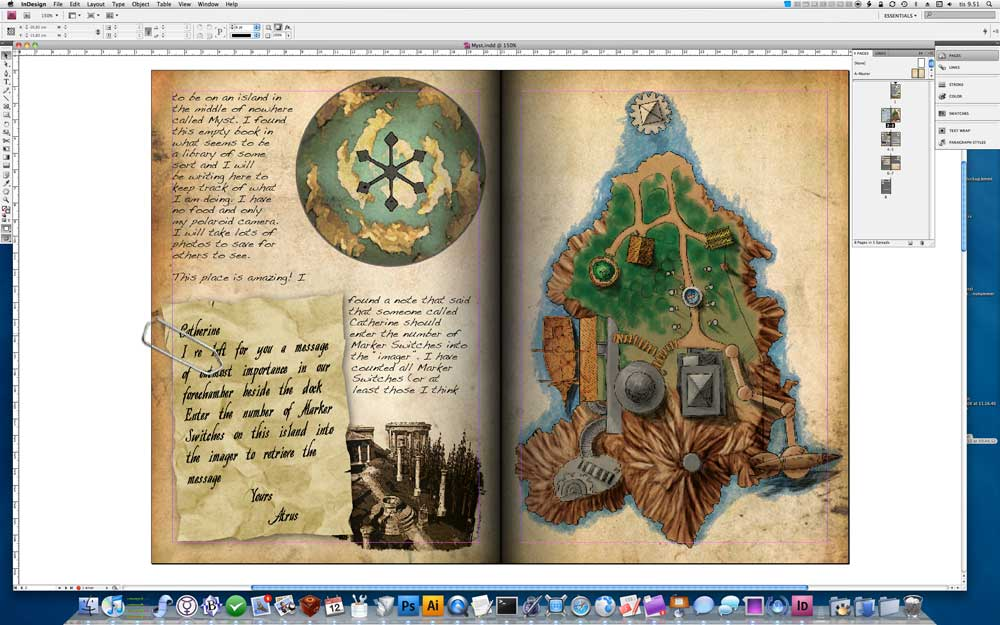Click the search field in the application bar
The image size is (1000, 625).
click(x=960, y=15)
